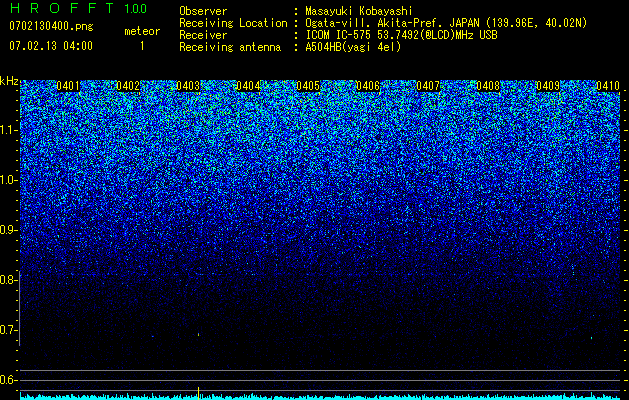Click the kHz axis unit label
This screenshot has width=629, height=400.
(x=9, y=81)
